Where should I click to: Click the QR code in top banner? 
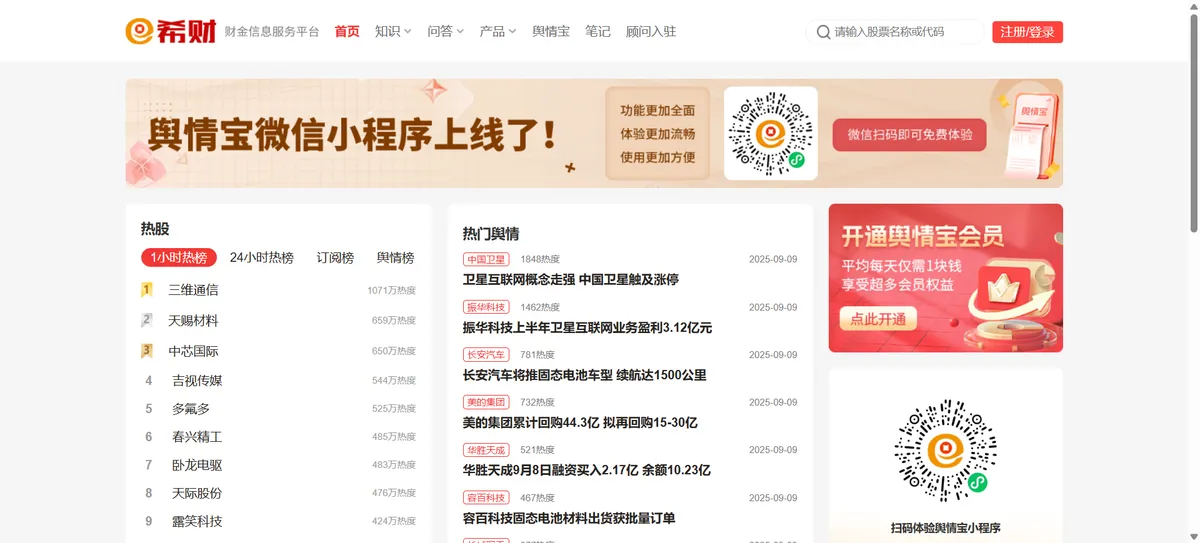pos(770,133)
